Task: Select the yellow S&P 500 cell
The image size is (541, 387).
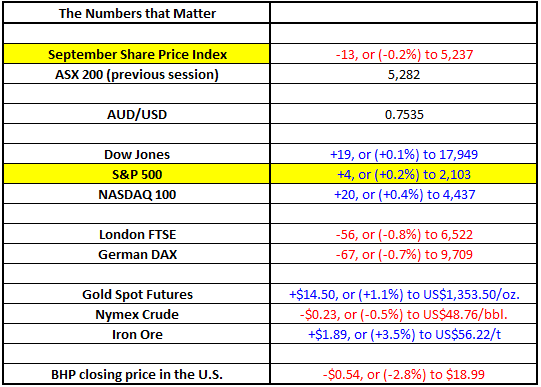Action: coord(137,174)
